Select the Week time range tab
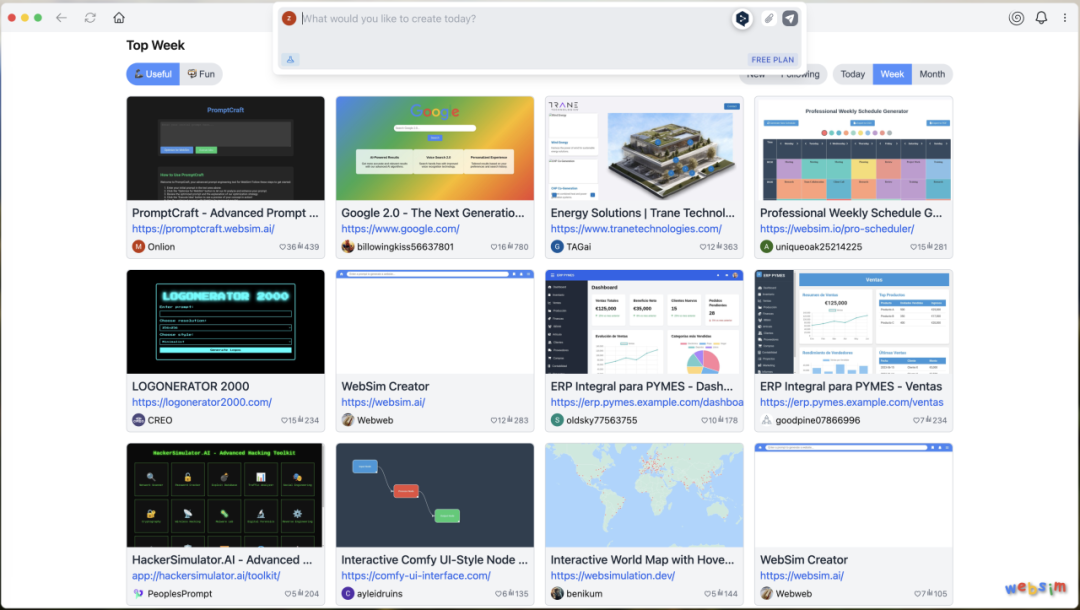This screenshot has height=610, width=1080. 892,74
